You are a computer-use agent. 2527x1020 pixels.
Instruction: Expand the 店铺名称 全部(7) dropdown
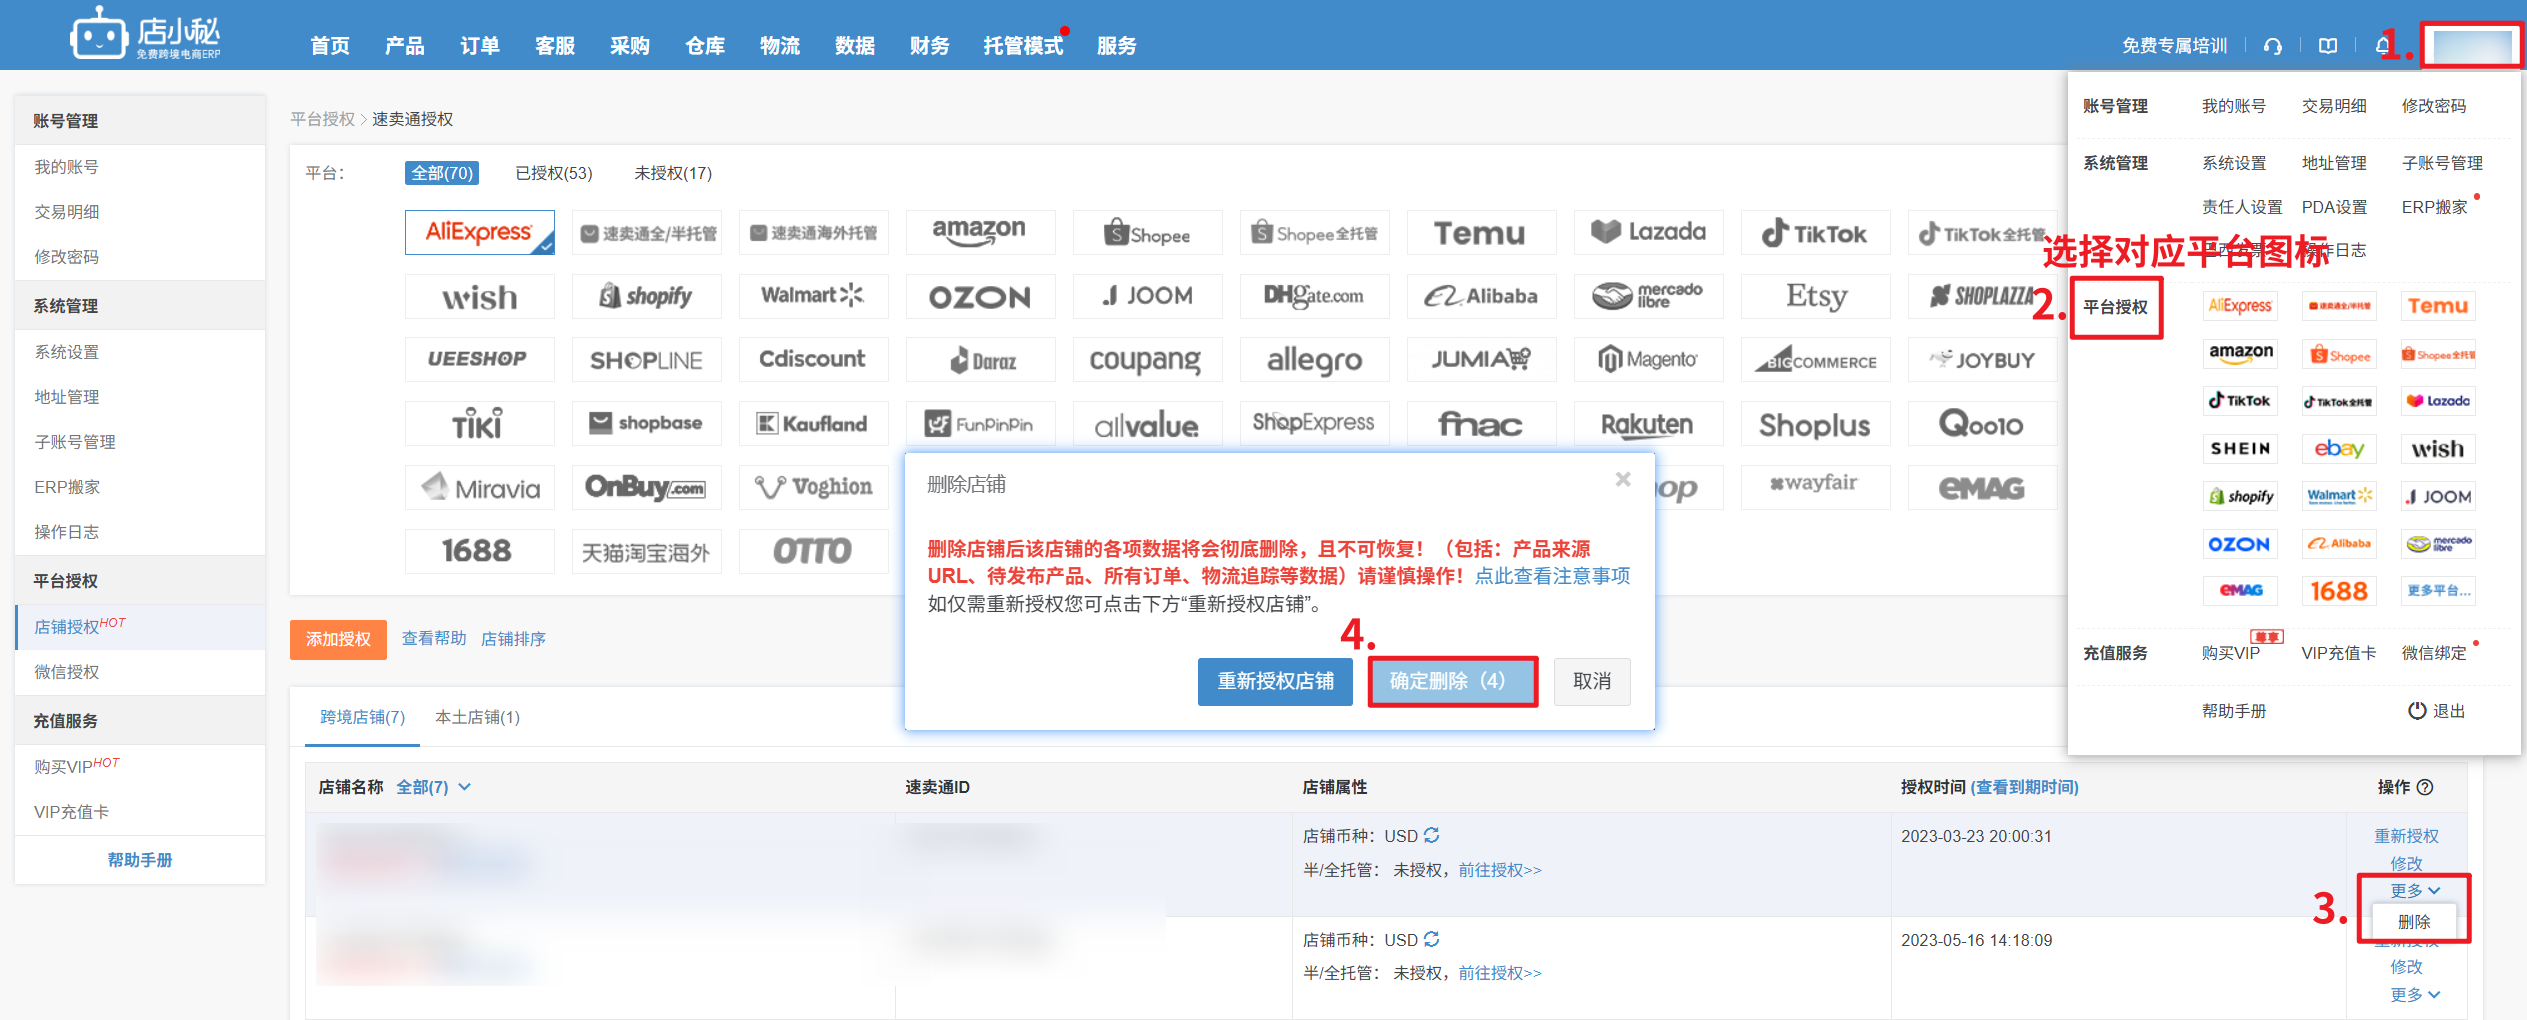point(433,787)
